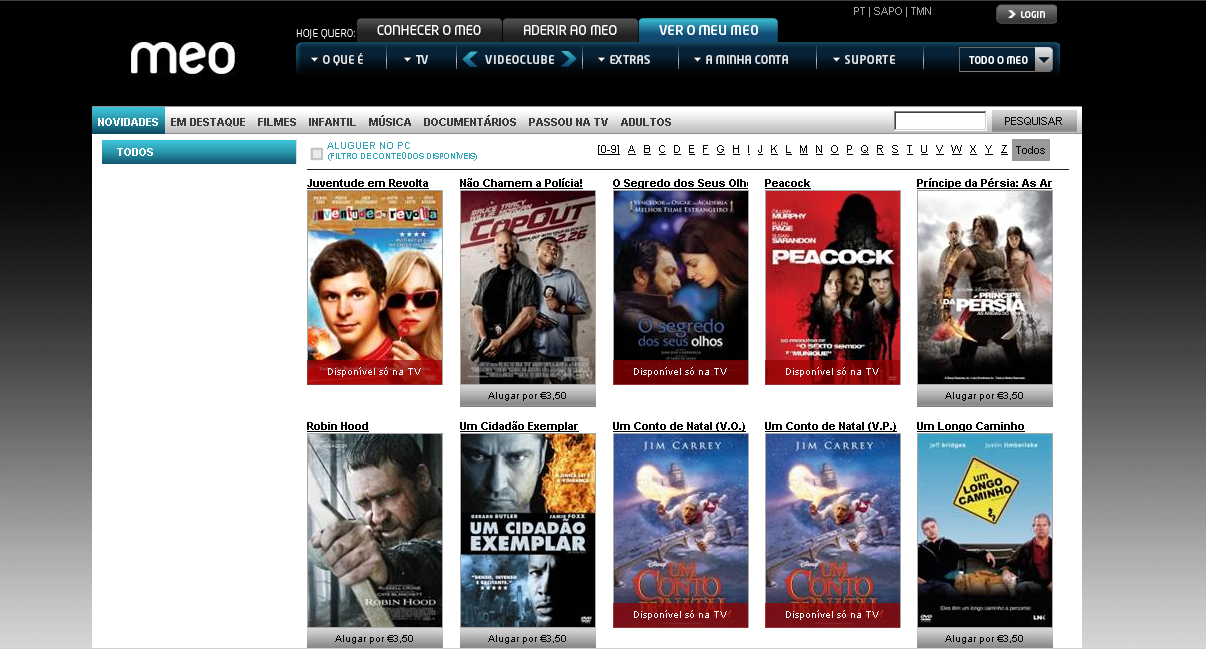Click the Peacock movie poster

832,287
